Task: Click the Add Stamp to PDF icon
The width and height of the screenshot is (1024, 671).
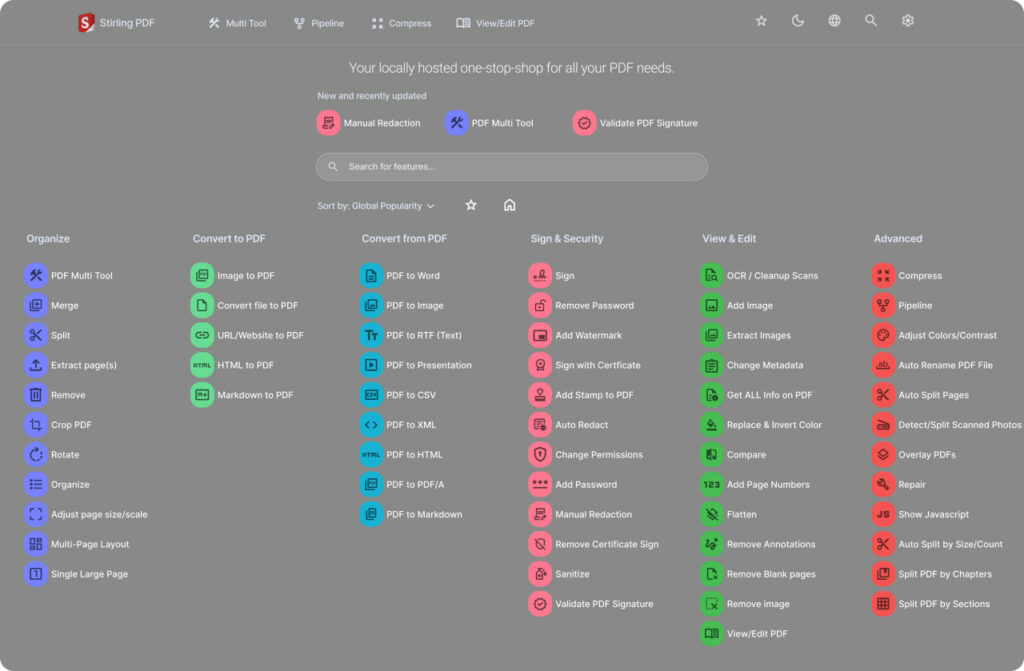Action: click(x=540, y=395)
